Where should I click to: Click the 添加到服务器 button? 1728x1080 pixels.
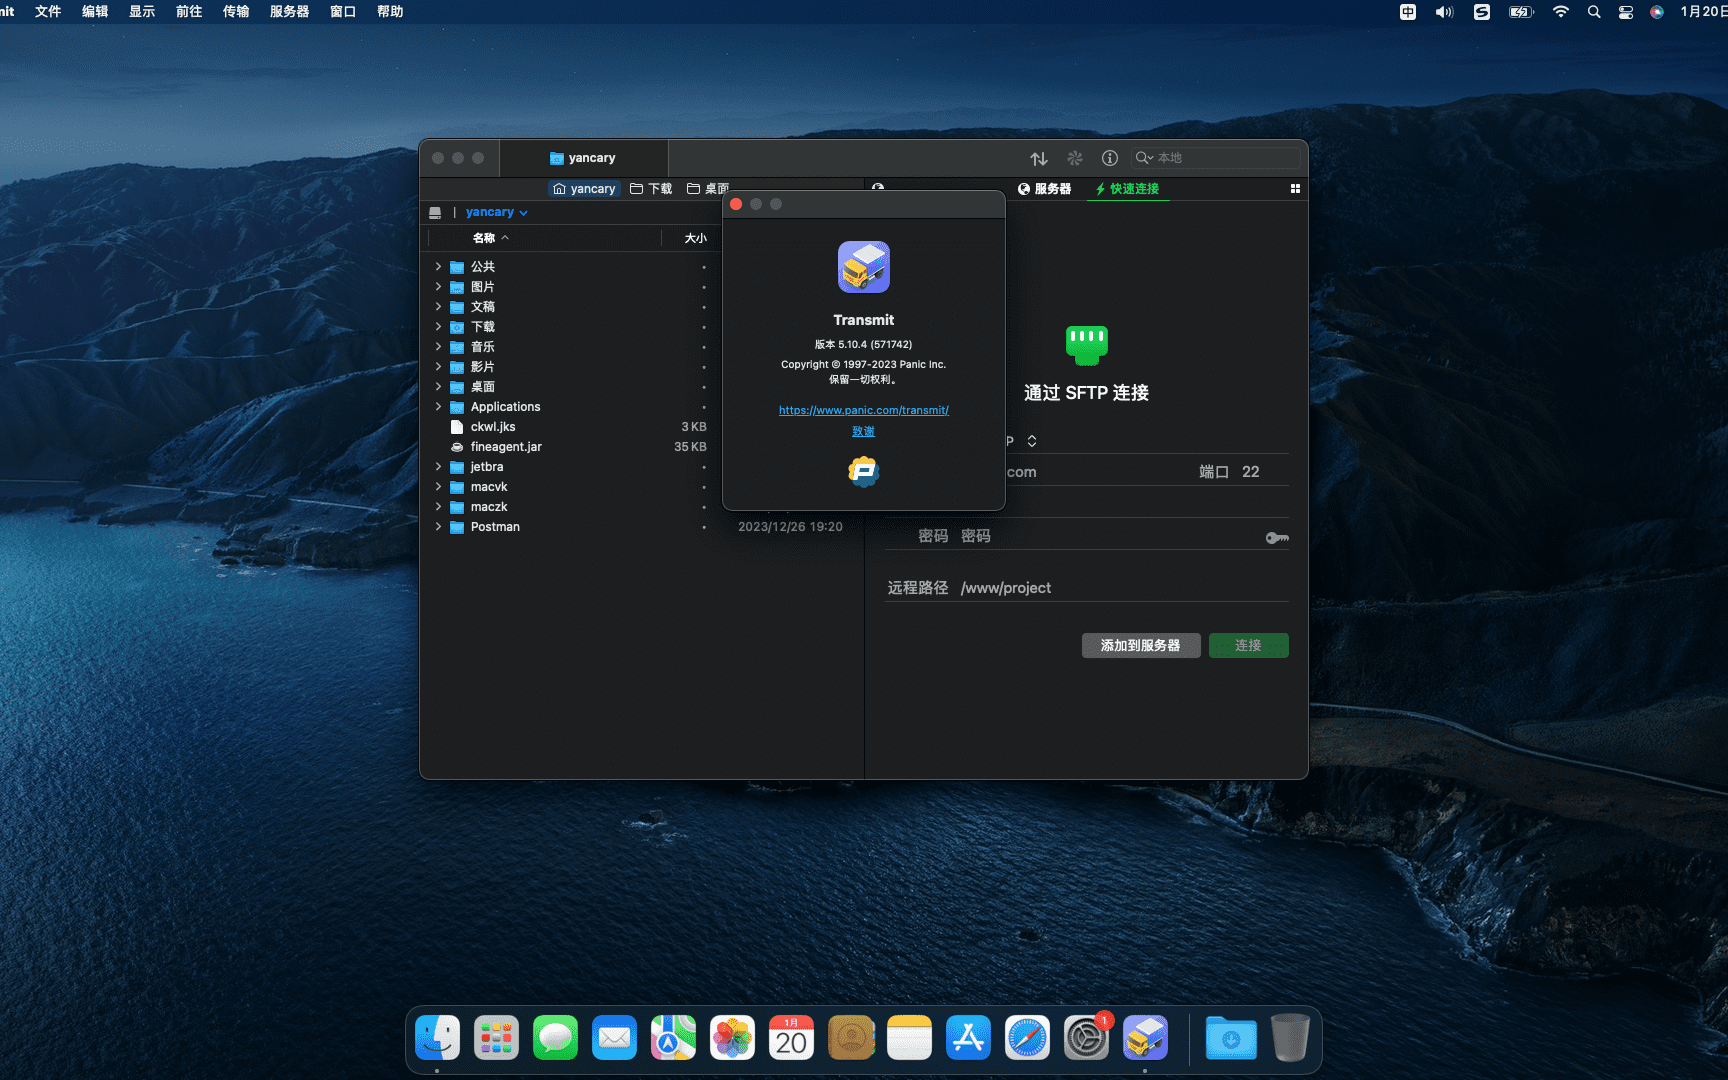pyautogui.click(x=1141, y=646)
